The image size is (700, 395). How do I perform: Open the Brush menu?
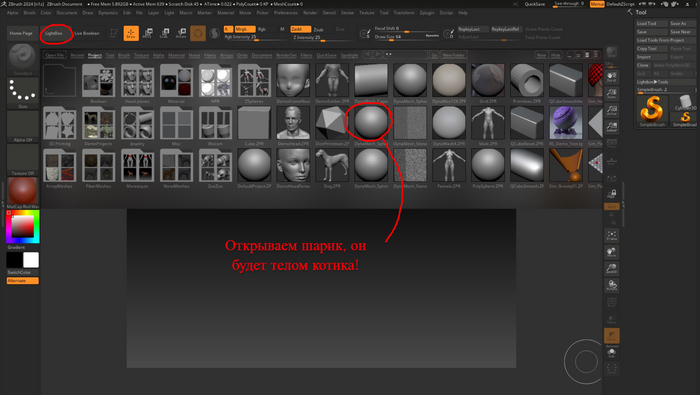[29, 12]
